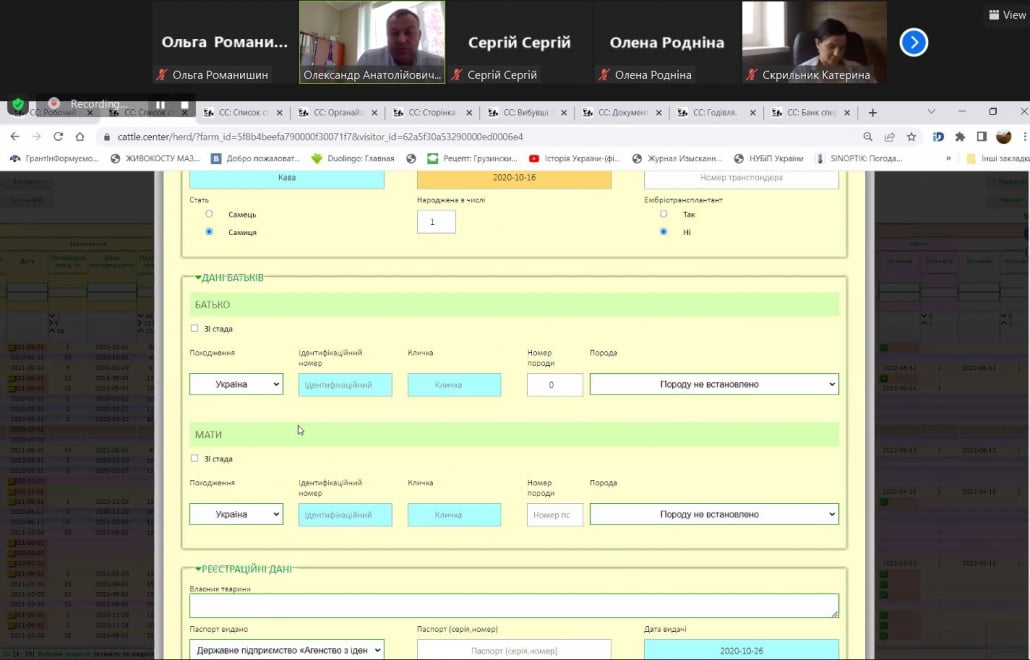
Task: Check the Зі стада box under БАТЬКО
Action: point(194,328)
